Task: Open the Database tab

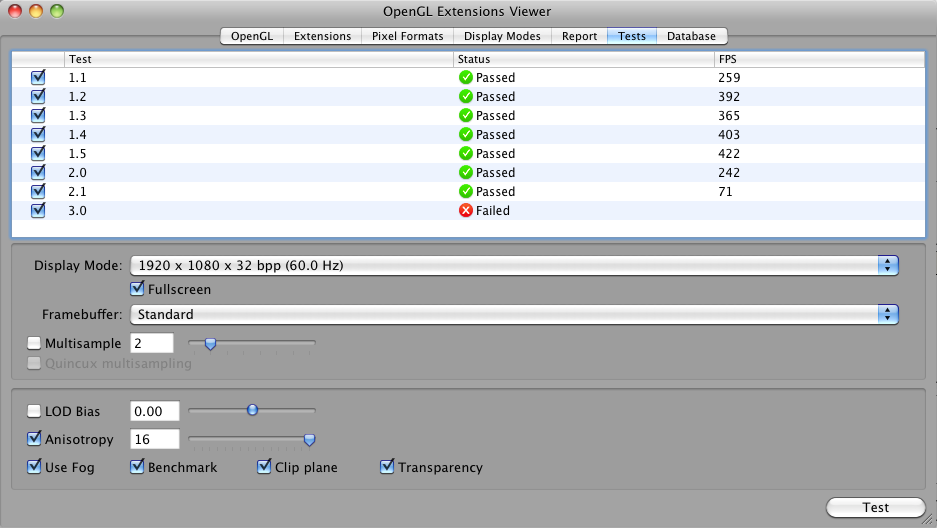Action: (x=691, y=36)
